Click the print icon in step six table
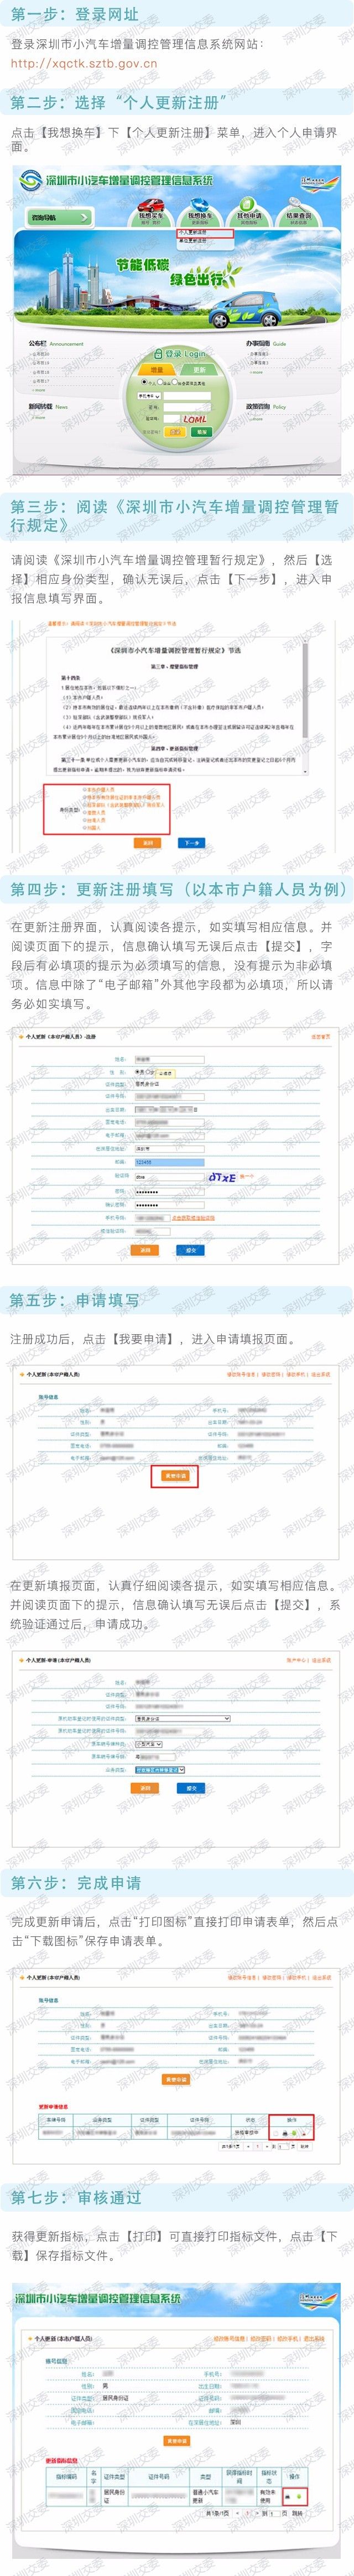Viewport: 354px width, 2576px height. 285,2132
